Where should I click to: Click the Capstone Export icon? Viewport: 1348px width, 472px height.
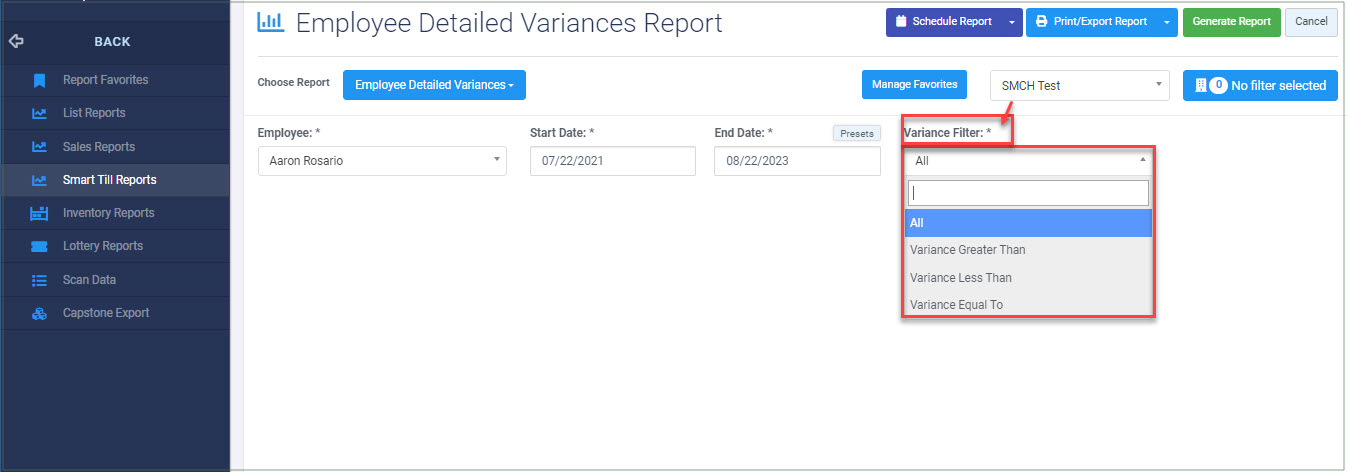click(x=39, y=313)
